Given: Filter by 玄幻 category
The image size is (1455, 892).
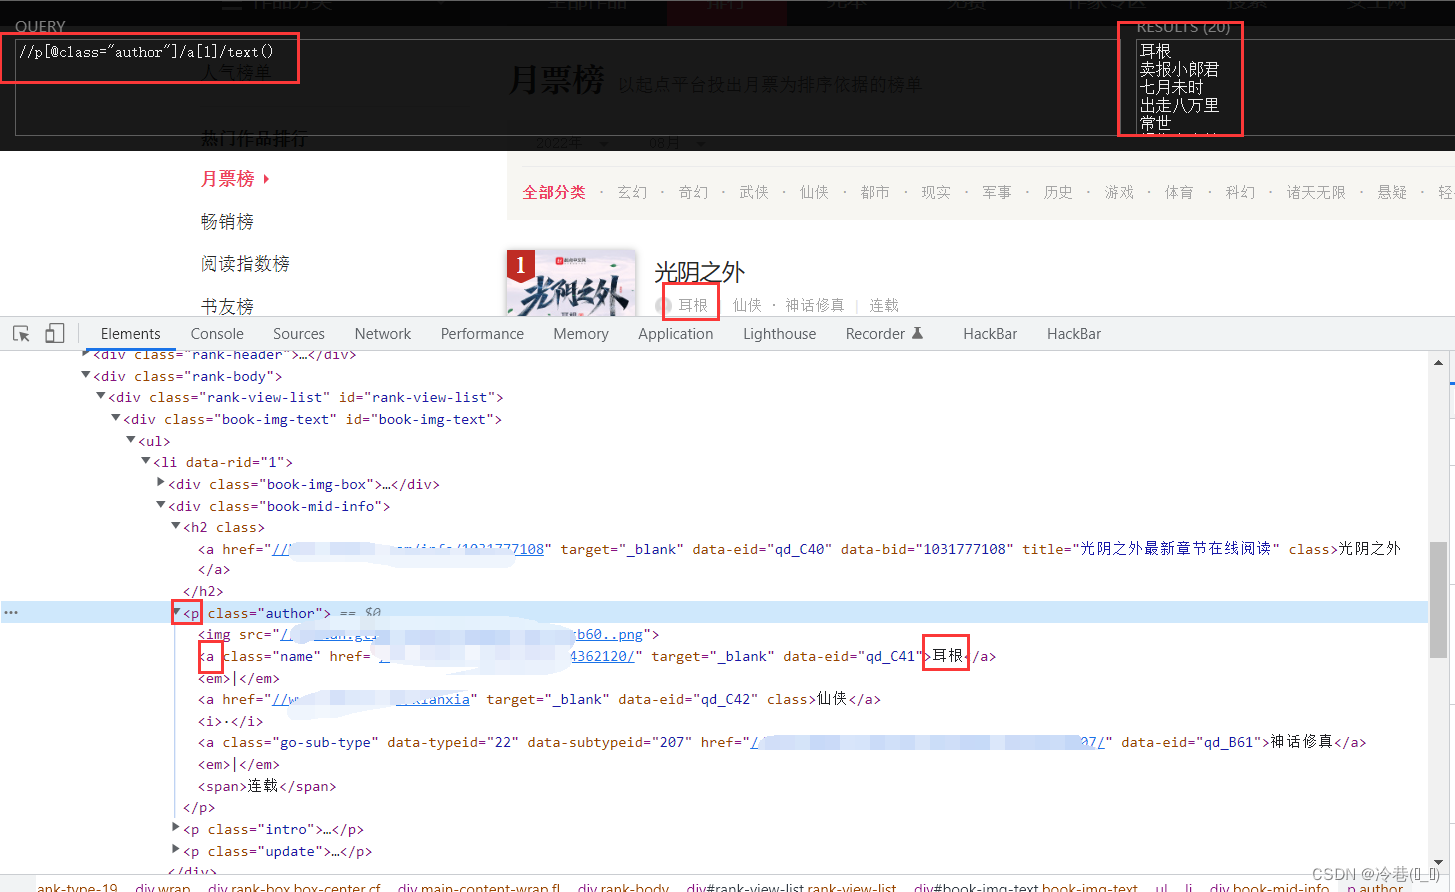Looking at the screenshot, I should [632, 192].
